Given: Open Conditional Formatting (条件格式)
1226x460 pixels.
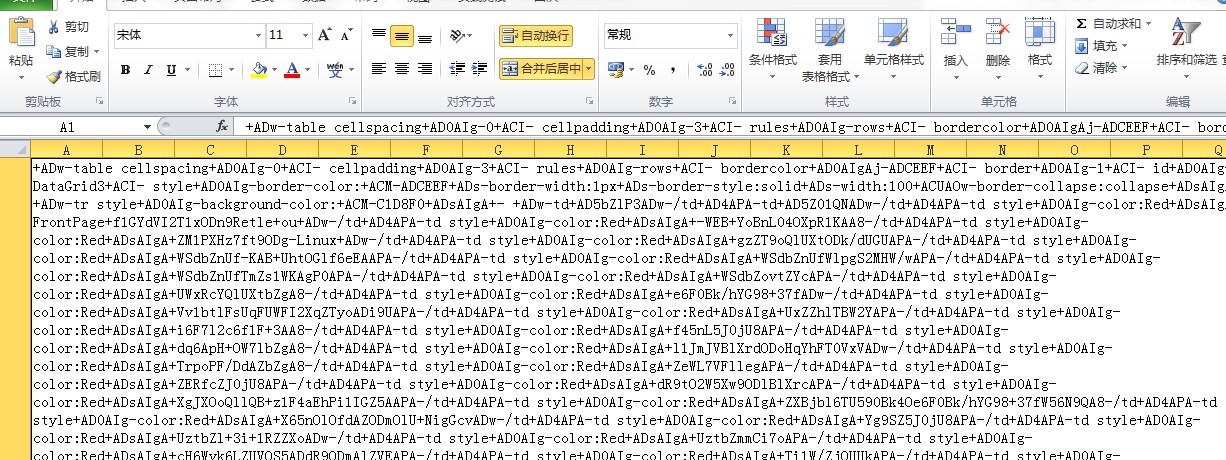Looking at the screenshot, I should click(x=772, y=50).
